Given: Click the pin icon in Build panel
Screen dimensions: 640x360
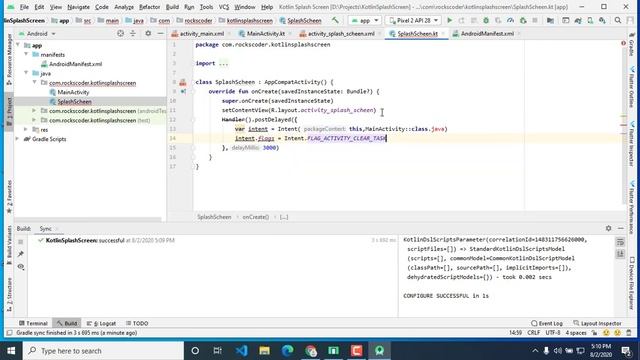Looking at the screenshot, I should 21,254.
